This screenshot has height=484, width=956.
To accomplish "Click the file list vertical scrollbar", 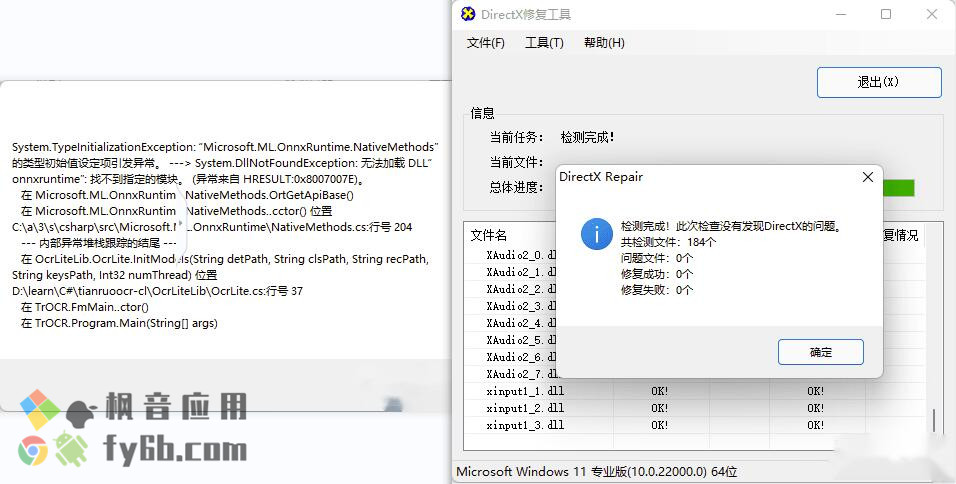I will 934,421.
